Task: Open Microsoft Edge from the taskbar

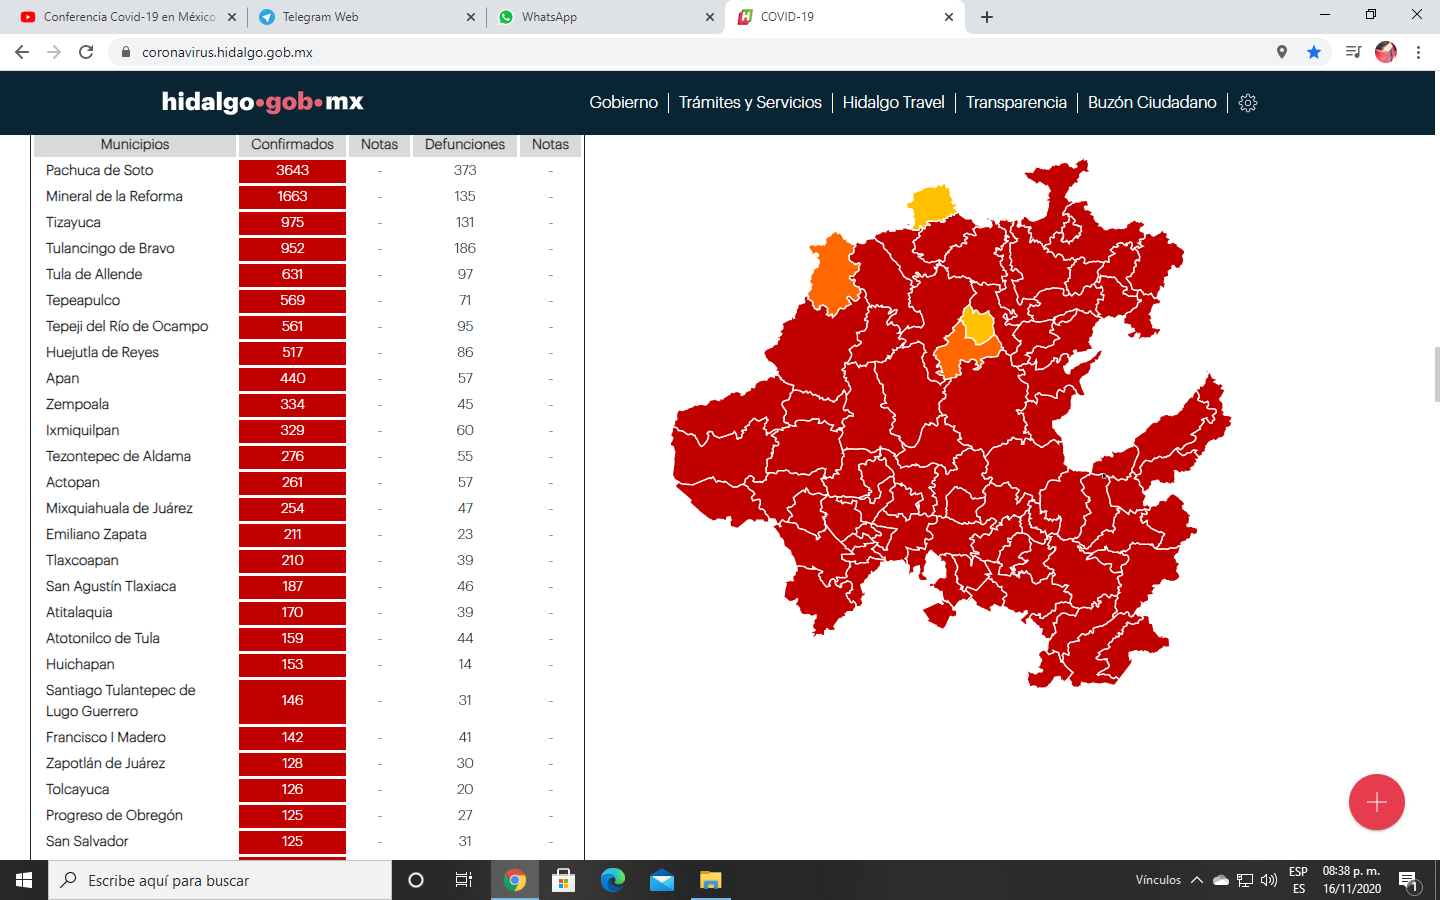Action: tap(612, 880)
